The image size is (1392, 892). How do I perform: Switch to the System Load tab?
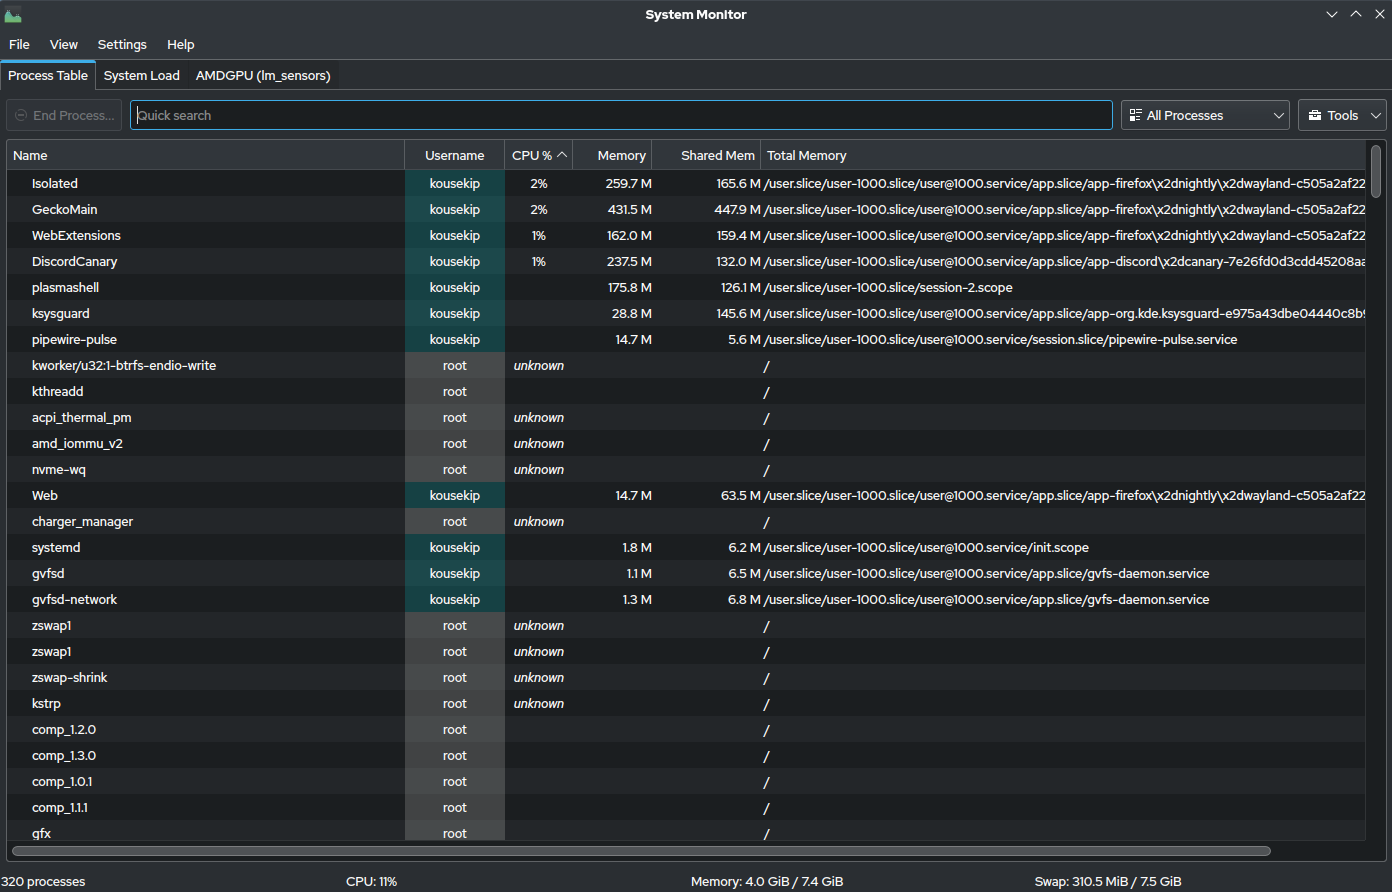tap(141, 75)
